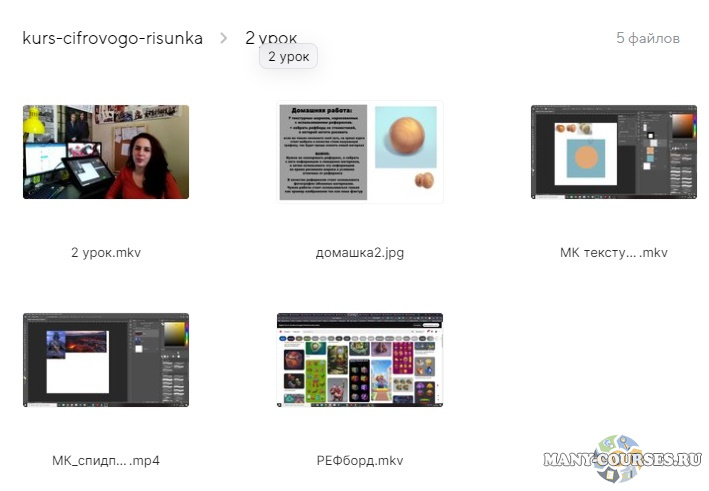Select the МК тексту... .mkv file name
The image size is (709, 491).
point(613,253)
